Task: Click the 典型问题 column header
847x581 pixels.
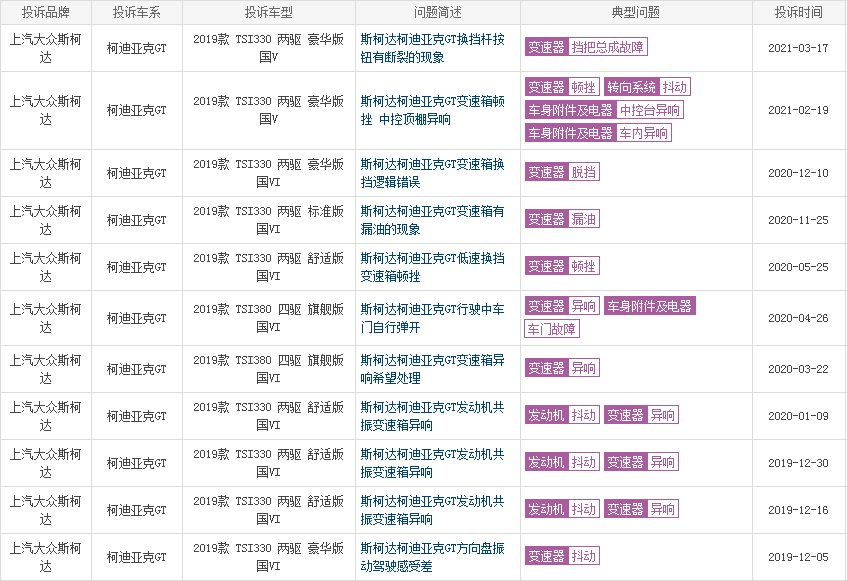Action: (x=636, y=12)
